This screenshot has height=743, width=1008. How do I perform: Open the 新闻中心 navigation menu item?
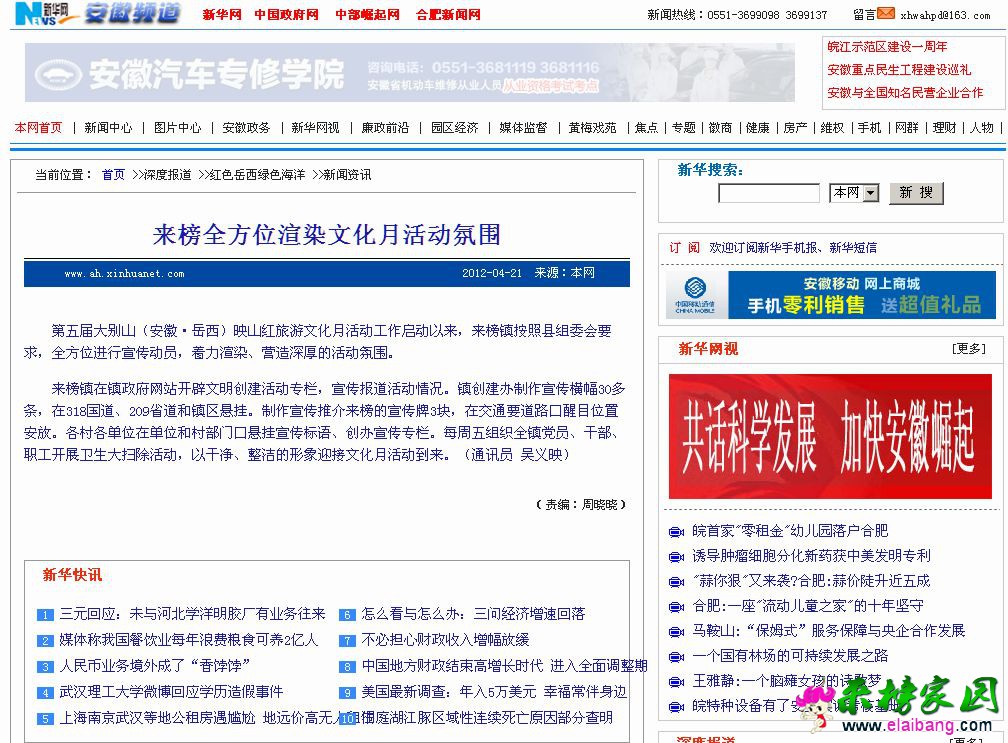point(108,128)
